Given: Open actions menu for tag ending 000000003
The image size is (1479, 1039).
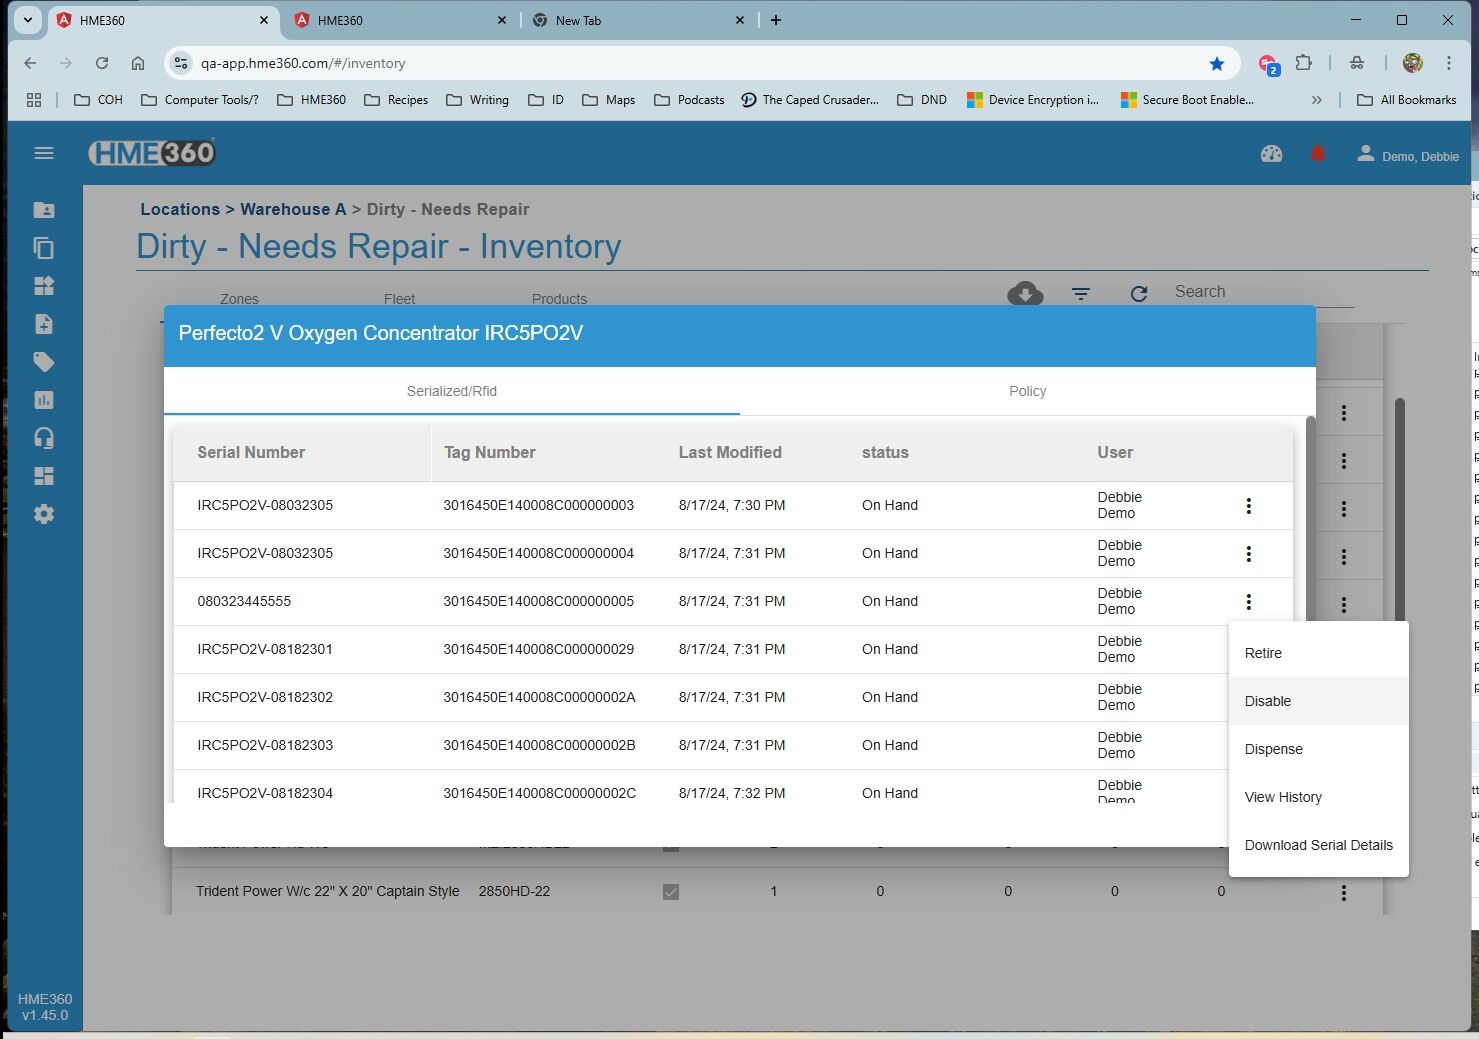Looking at the screenshot, I should (1248, 506).
